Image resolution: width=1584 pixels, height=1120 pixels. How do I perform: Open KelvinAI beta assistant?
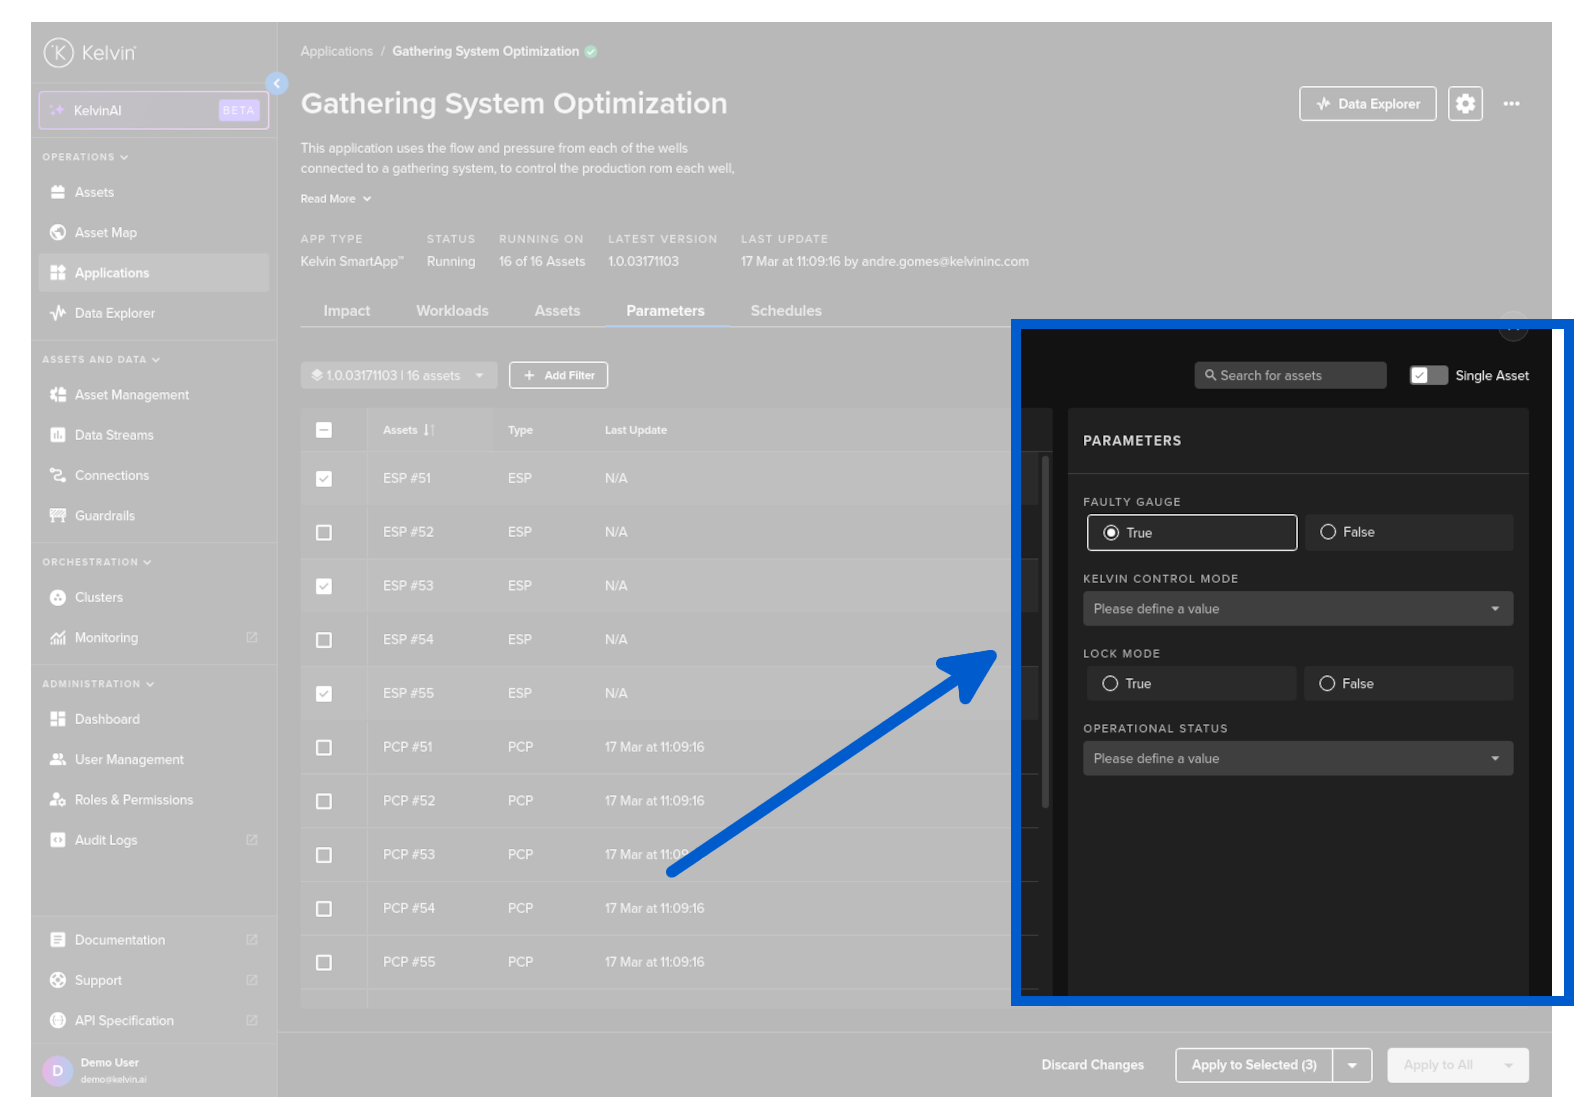[x=153, y=111]
